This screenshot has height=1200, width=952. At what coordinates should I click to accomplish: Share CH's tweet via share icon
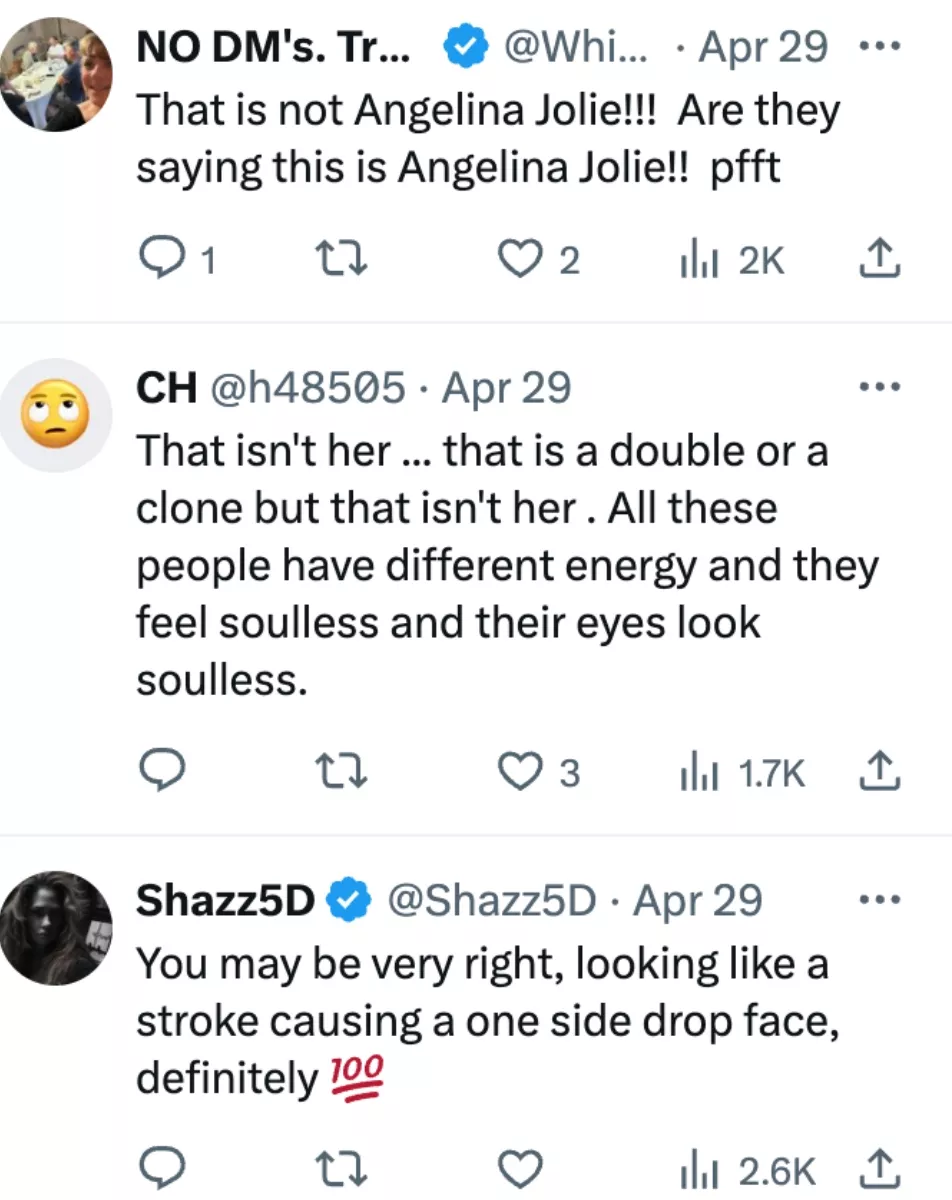(880, 772)
